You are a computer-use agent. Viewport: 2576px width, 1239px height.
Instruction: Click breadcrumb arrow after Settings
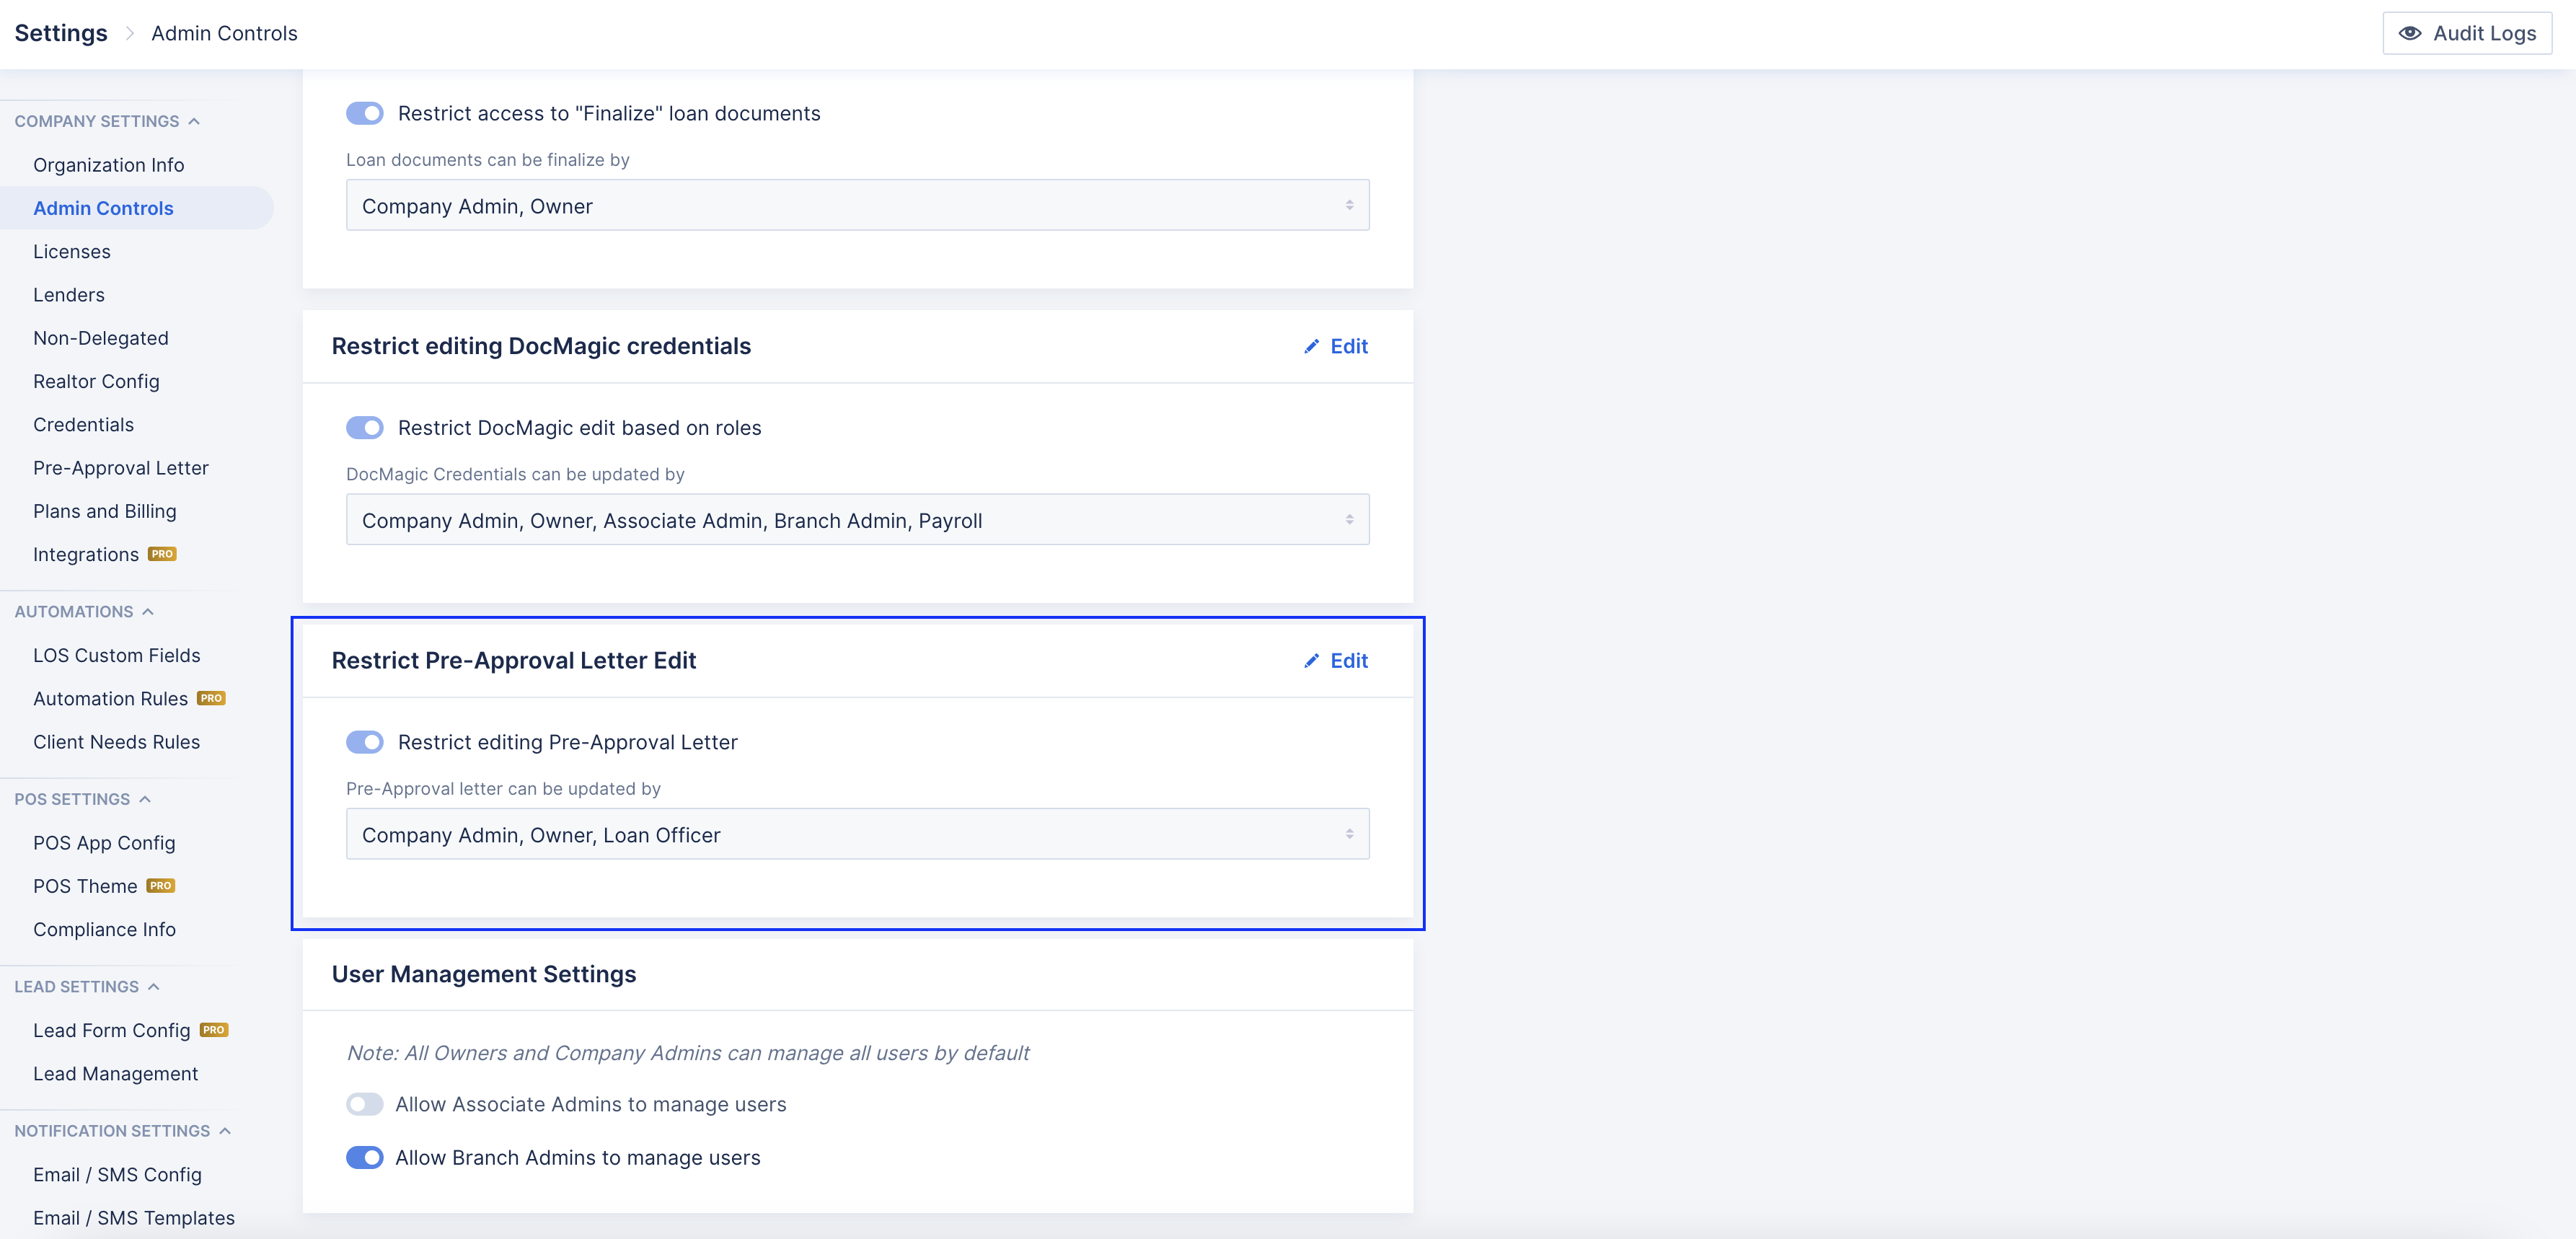[x=129, y=33]
